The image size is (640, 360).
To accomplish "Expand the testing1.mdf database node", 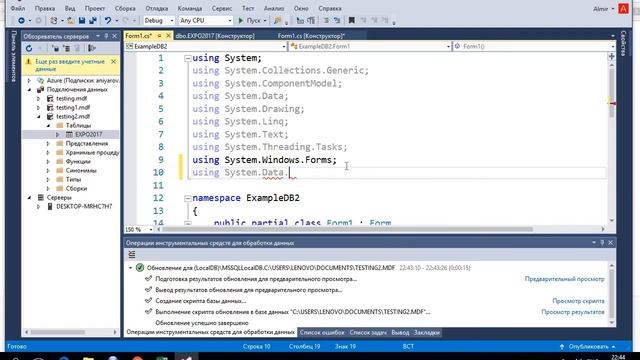I will [39, 107].
